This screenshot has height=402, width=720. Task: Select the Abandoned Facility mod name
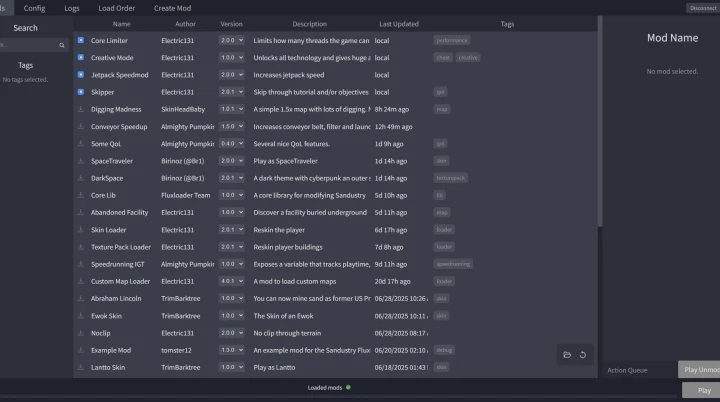tap(119, 212)
